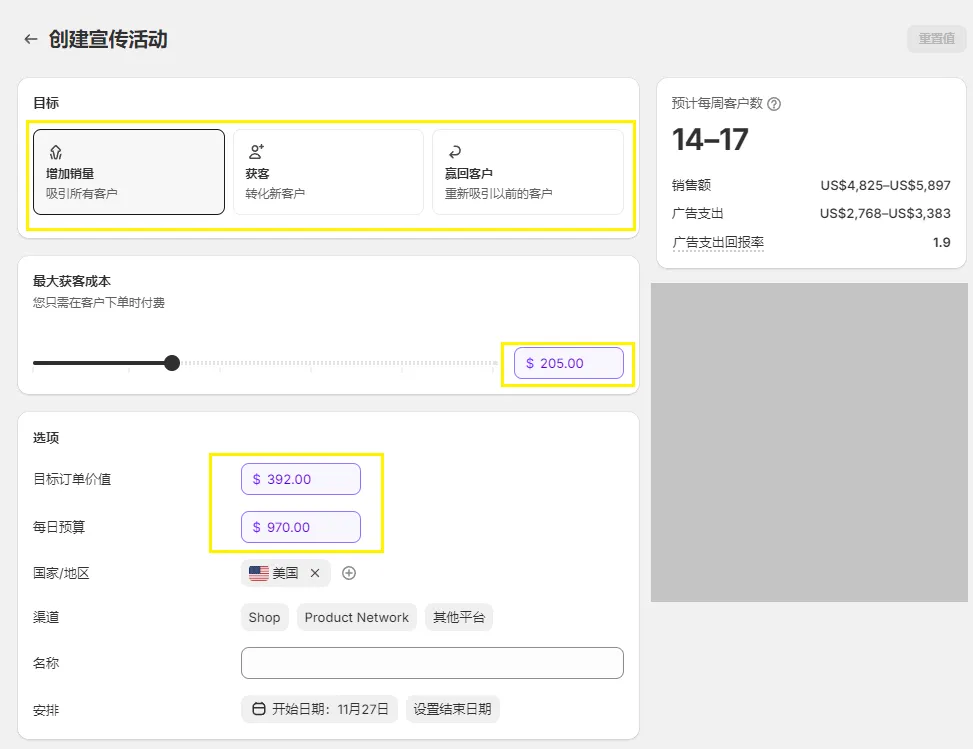This screenshot has height=749, width=973.
Task: Select the 获客 goal option
Action: click(x=328, y=172)
